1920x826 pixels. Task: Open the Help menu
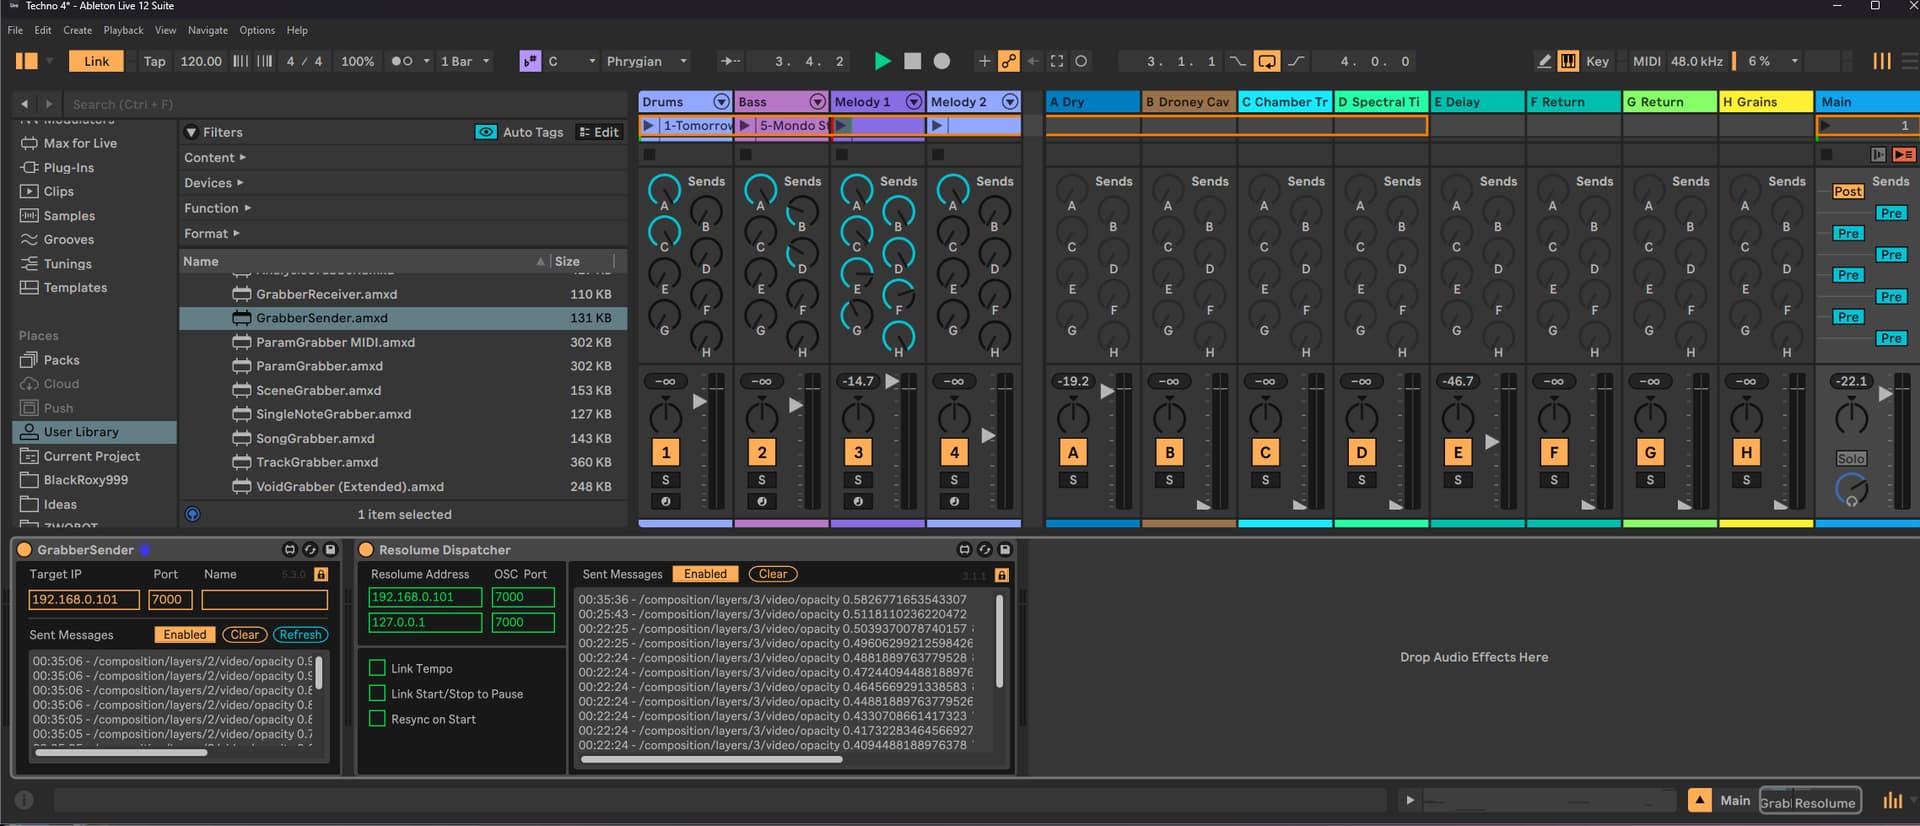point(297,30)
